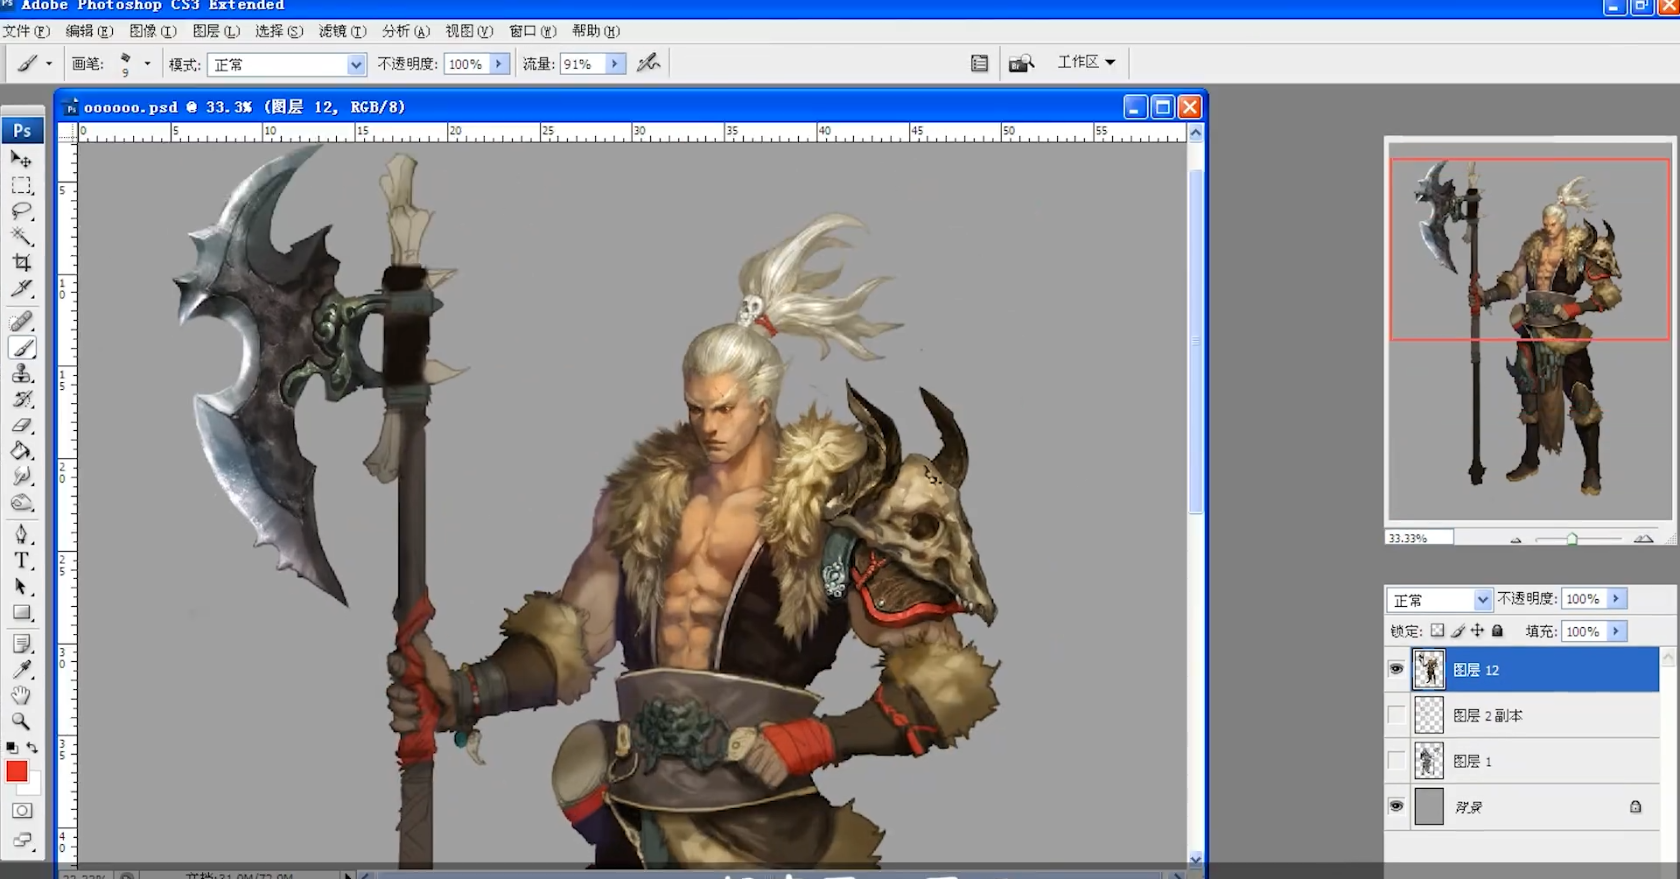Select the Rectangle shape tool

(x=21, y=613)
